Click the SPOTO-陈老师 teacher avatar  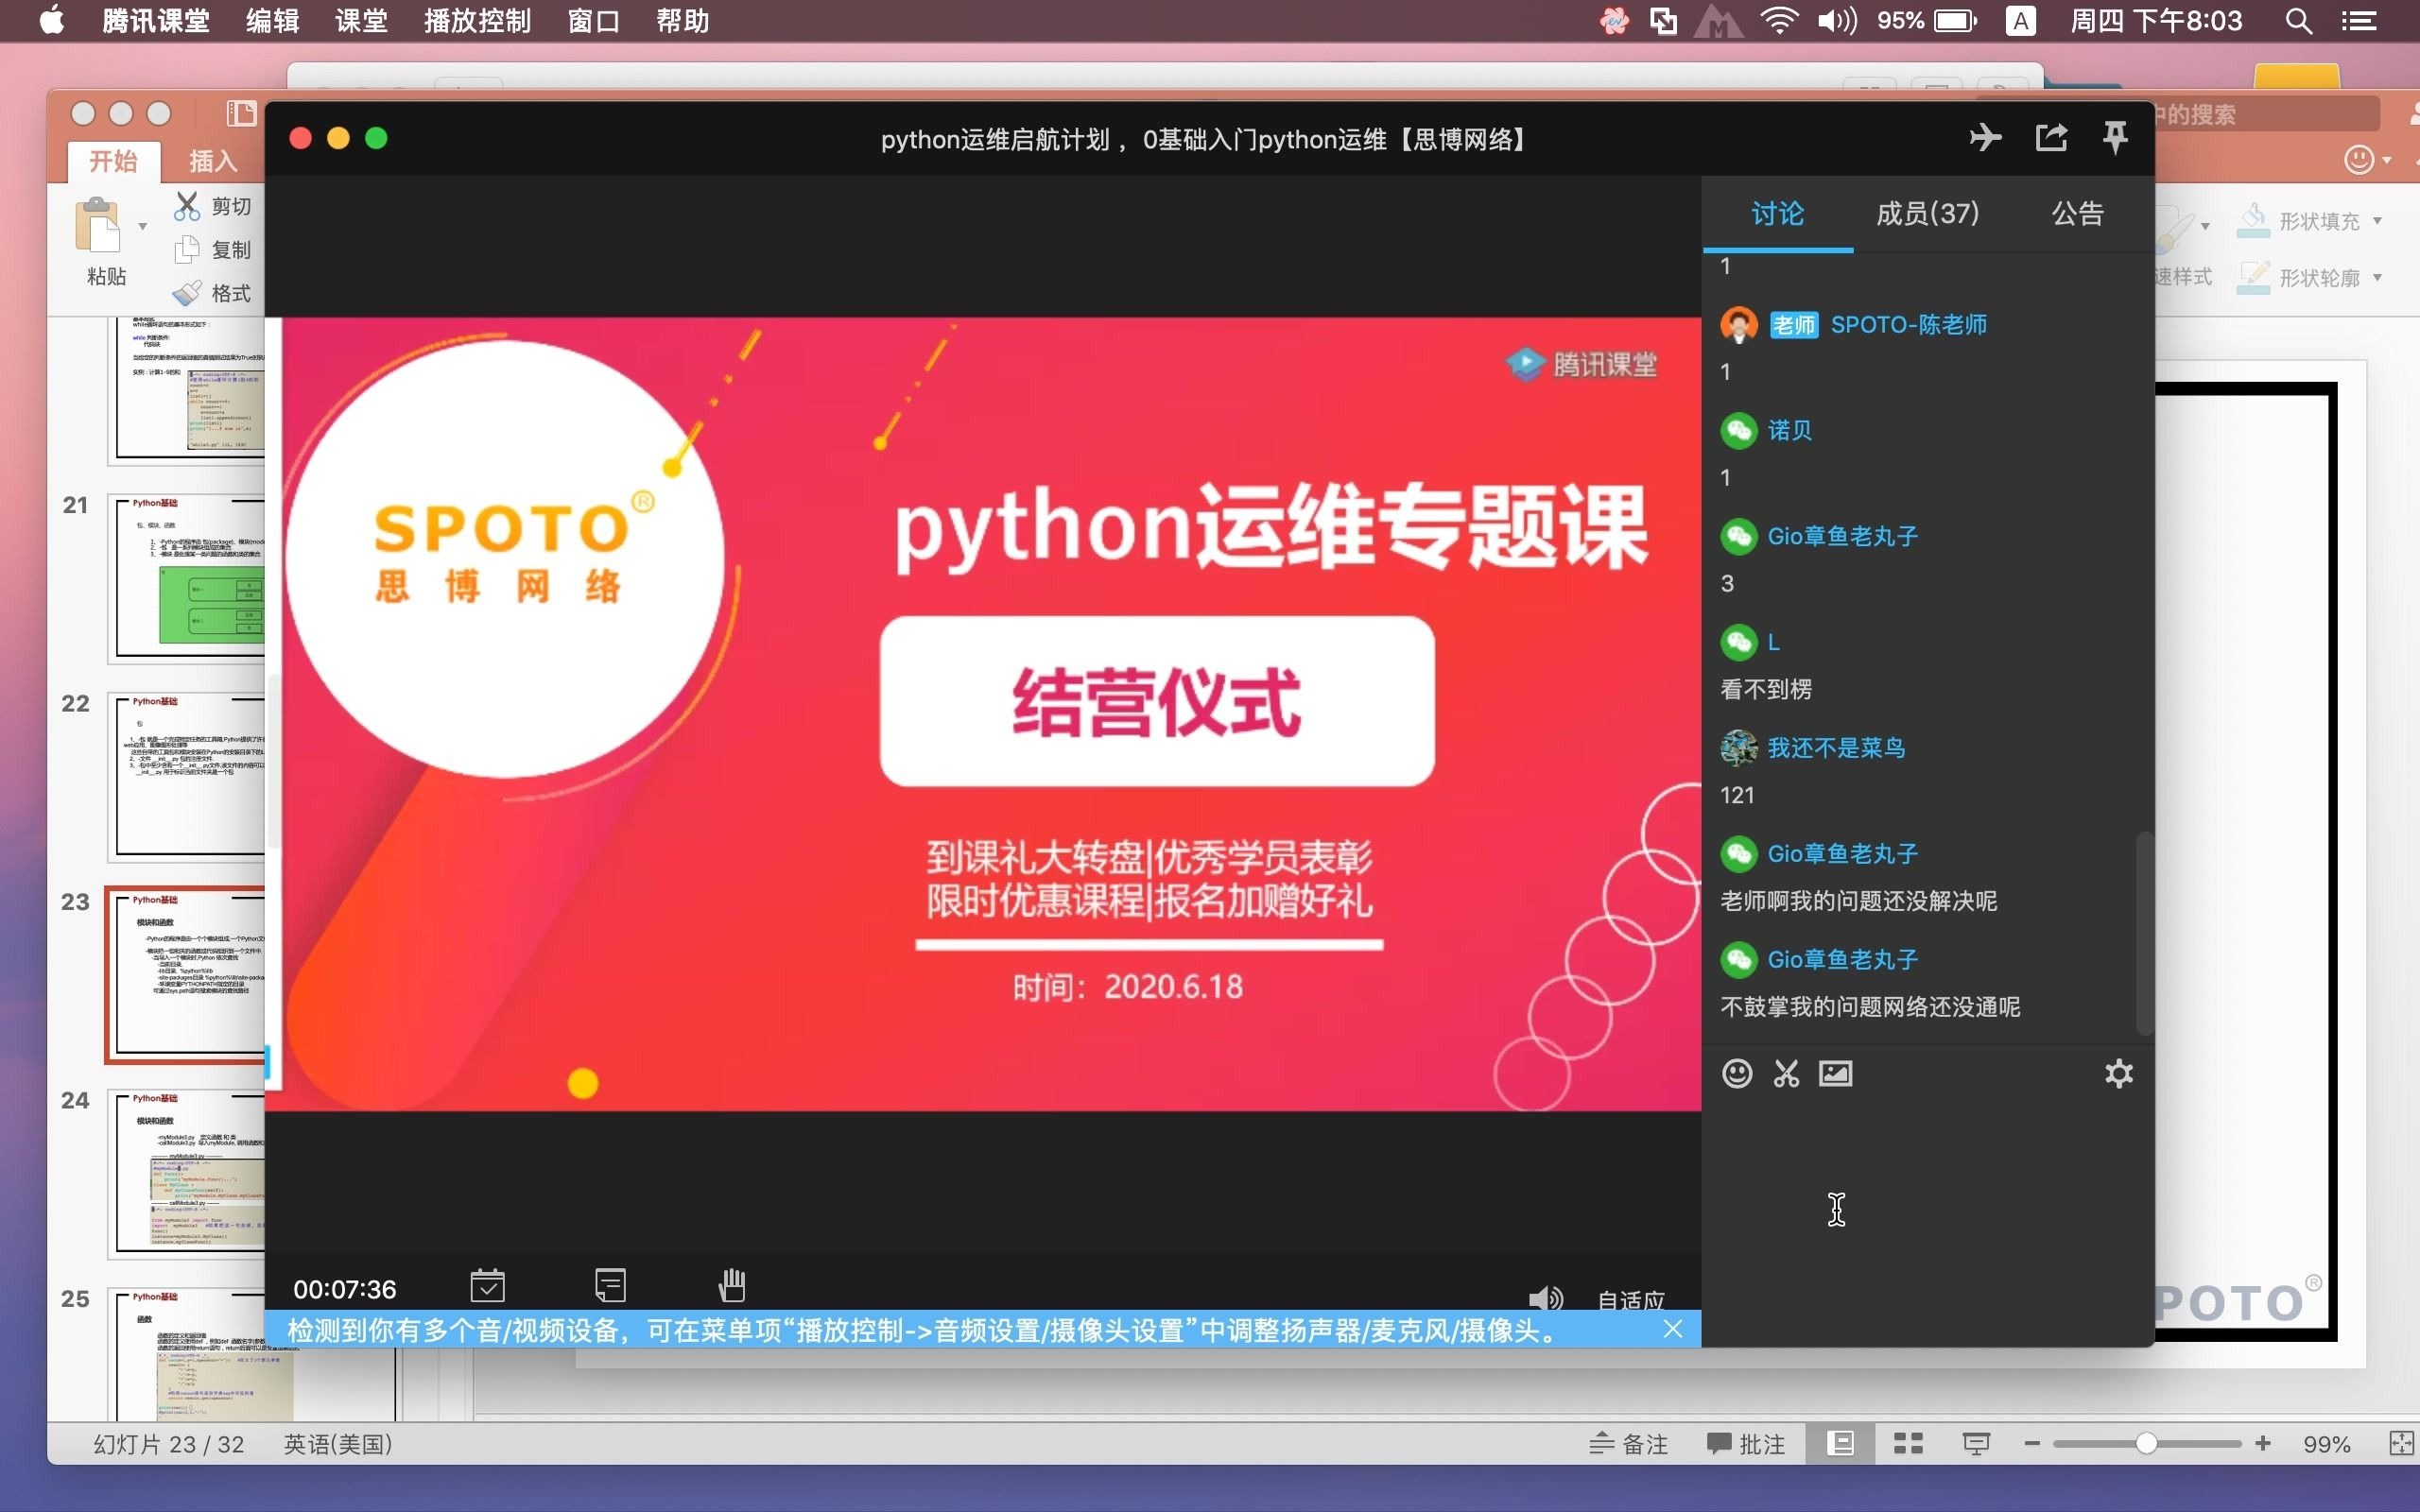pos(1739,324)
